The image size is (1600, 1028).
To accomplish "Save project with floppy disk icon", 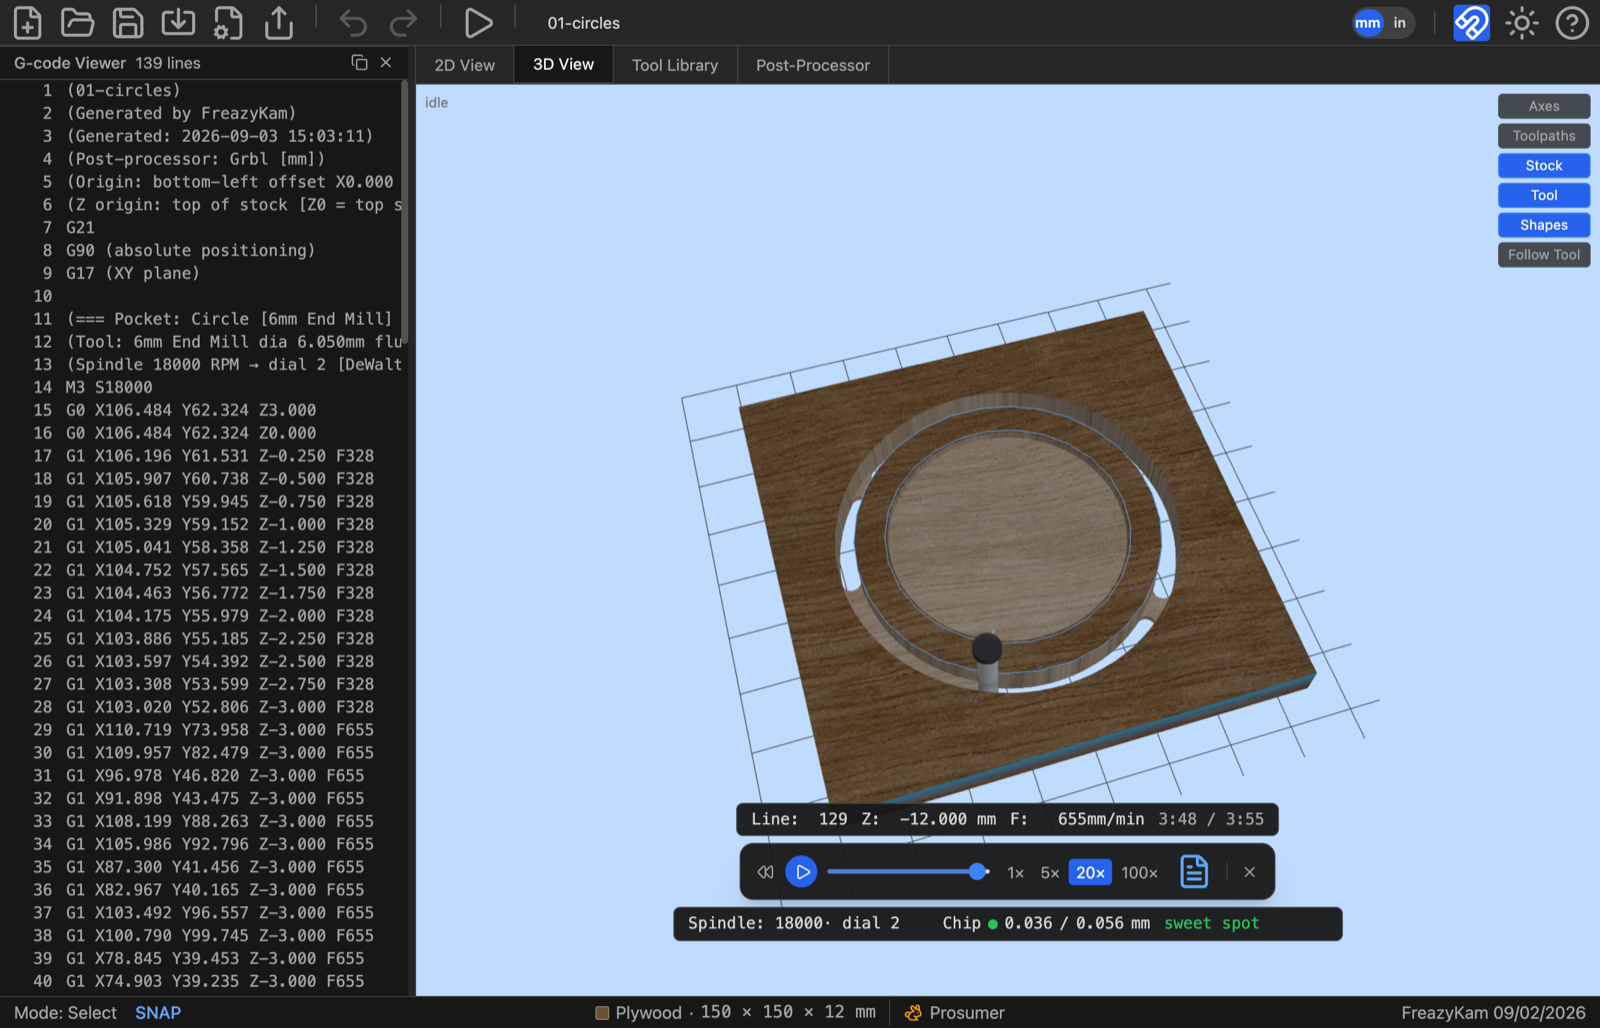I will [127, 22].
